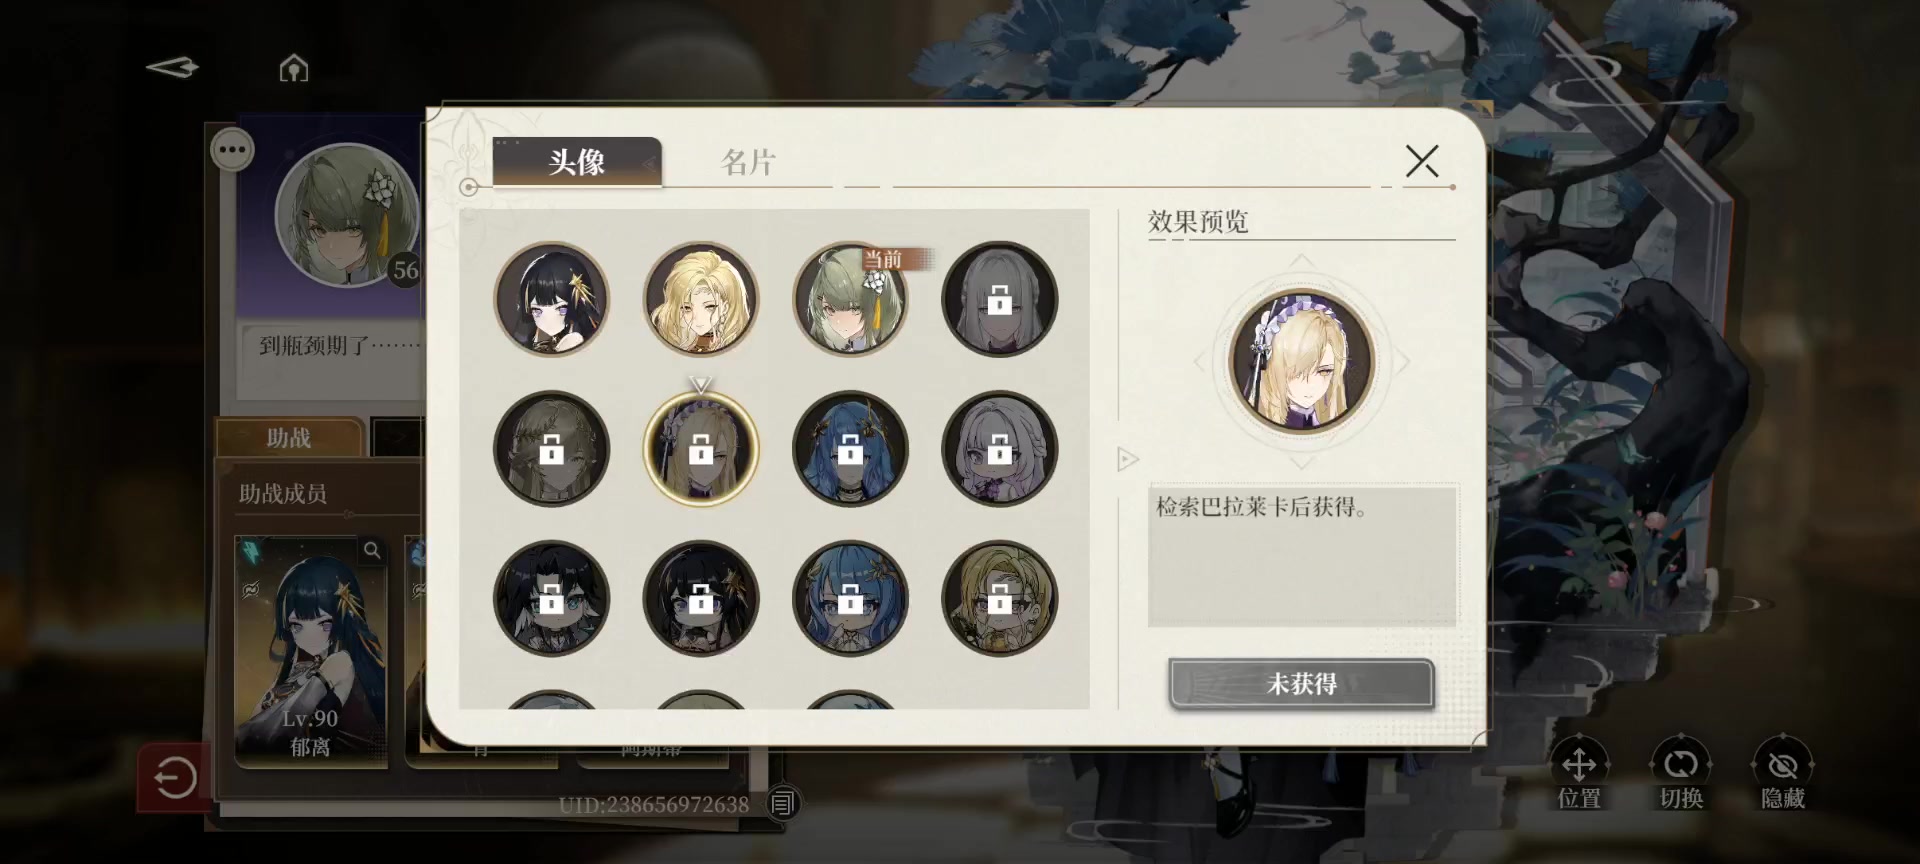Viewport: 1920px width, 864px height.
Task: Click magnifier on 郁离 support card
Action: tap(372, 550)
